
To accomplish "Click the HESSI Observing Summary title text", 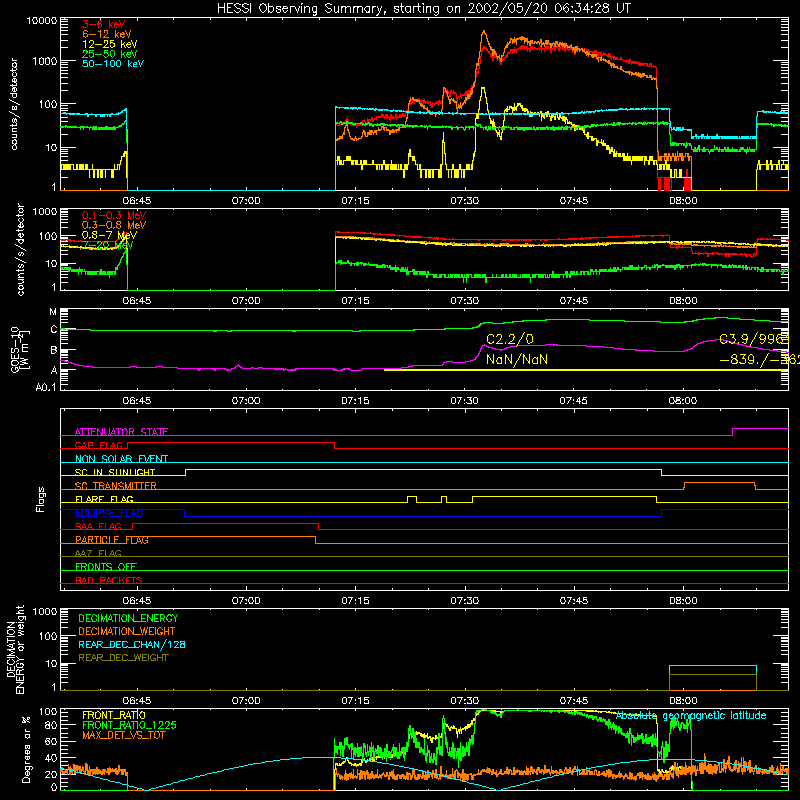I will pyautogui.click(x=423, y=8).
